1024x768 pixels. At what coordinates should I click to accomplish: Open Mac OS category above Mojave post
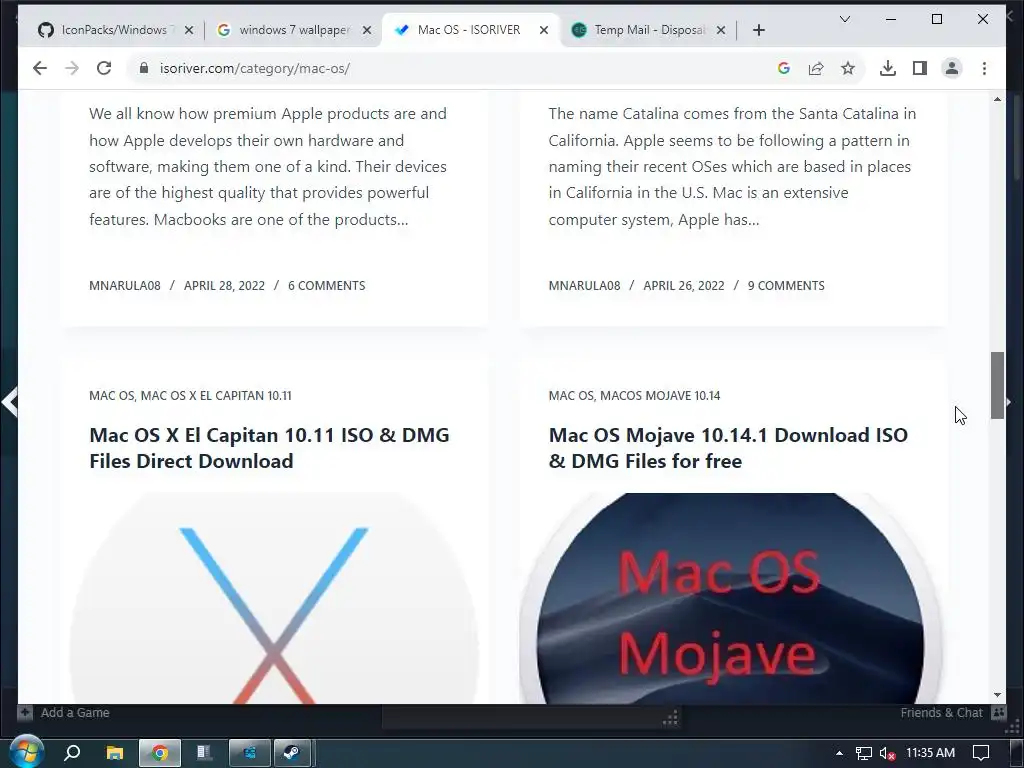coord(571,395)
